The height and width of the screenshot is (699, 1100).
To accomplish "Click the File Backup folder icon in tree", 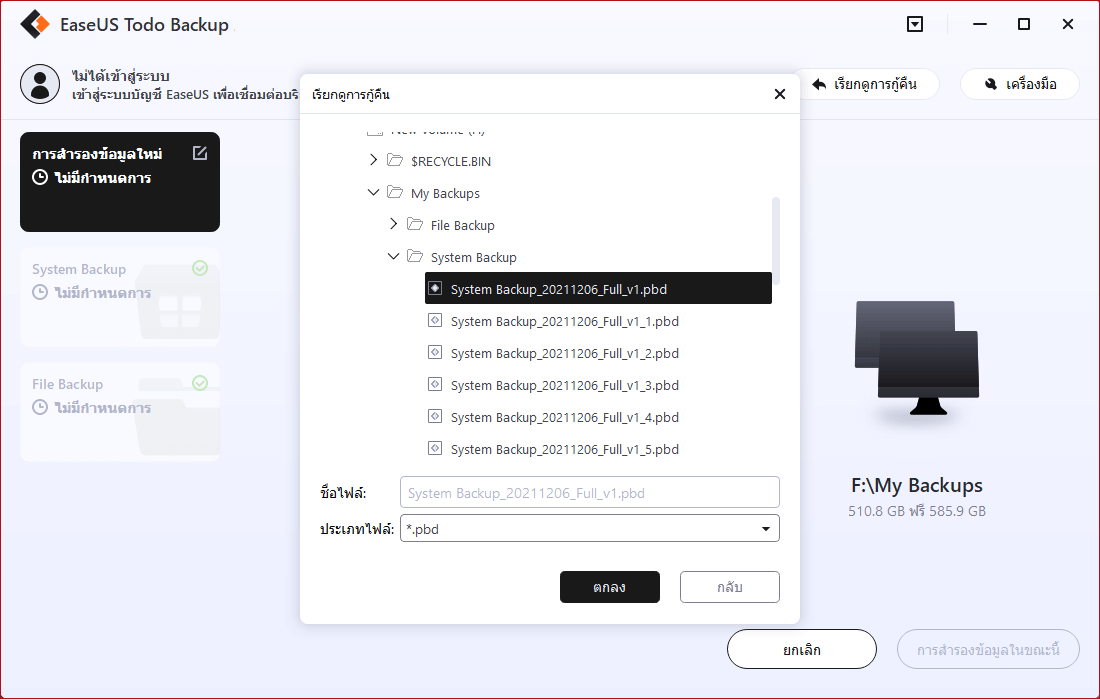I will tap(415, 225).
